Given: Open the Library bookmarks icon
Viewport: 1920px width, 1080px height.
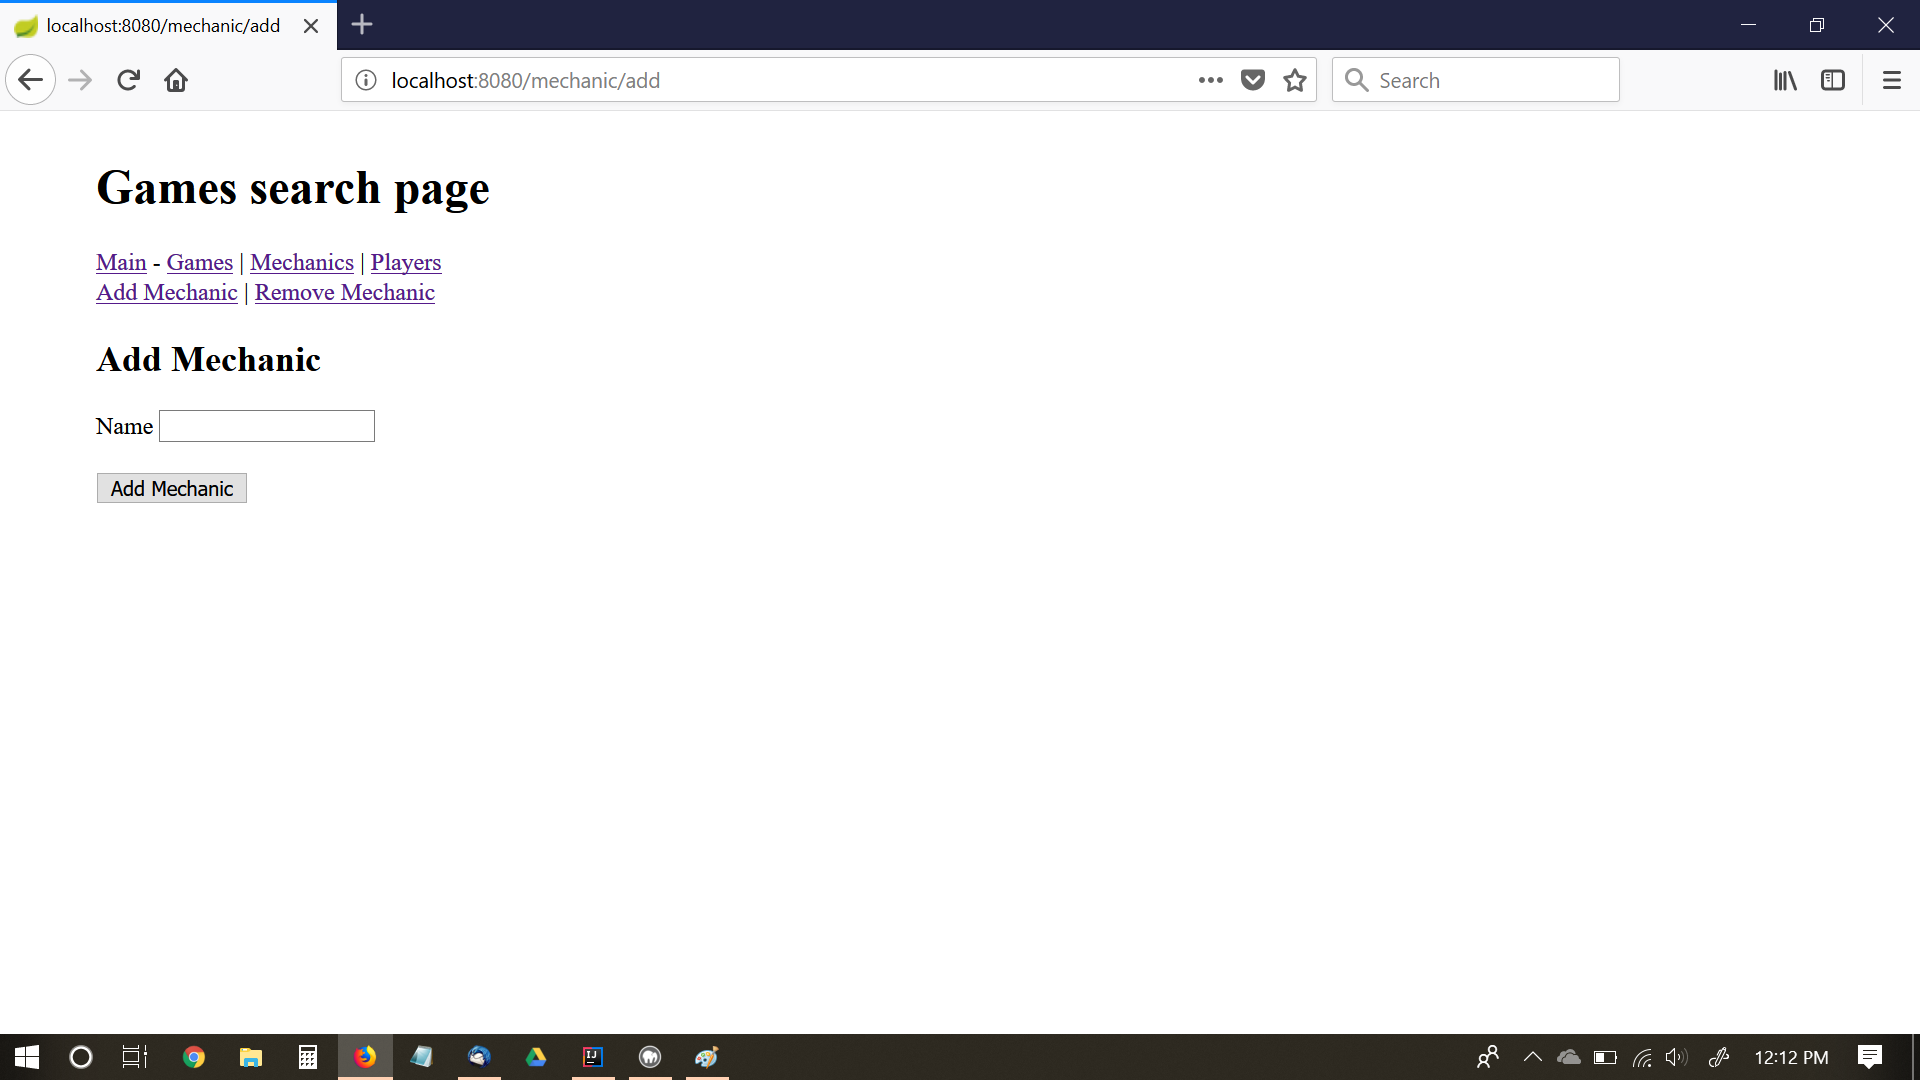Looking at the screenshot, I should (x=1785, y=80).
